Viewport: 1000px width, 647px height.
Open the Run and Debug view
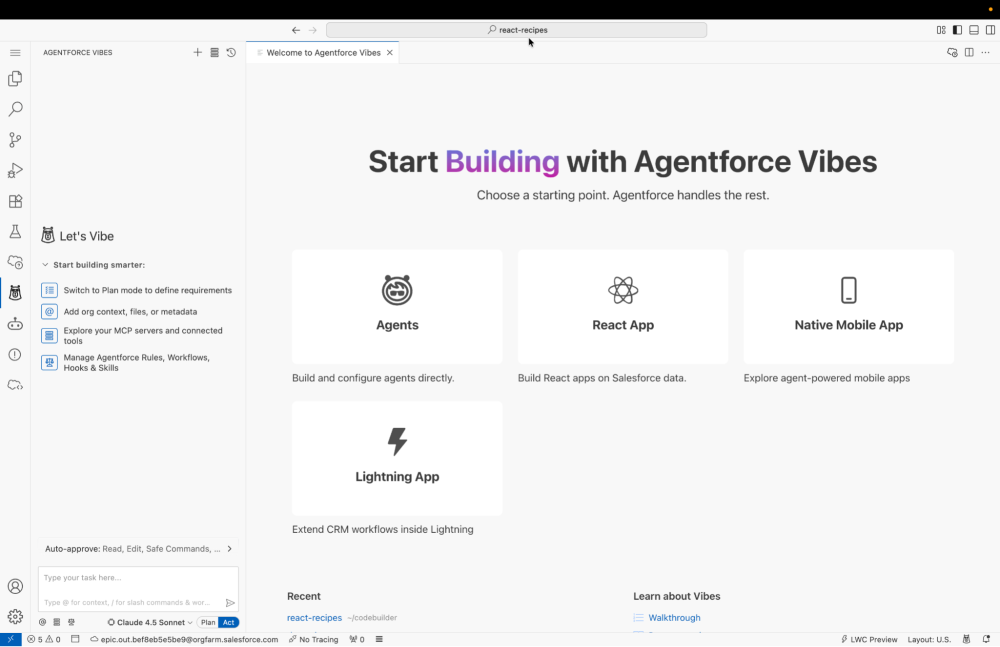15,170
